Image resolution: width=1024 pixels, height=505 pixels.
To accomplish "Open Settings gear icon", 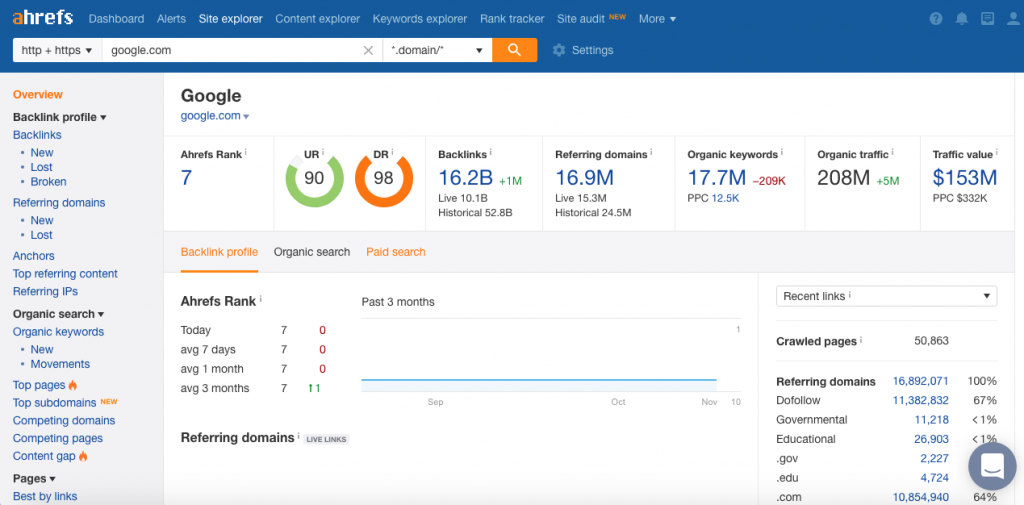I will (558, 50).
